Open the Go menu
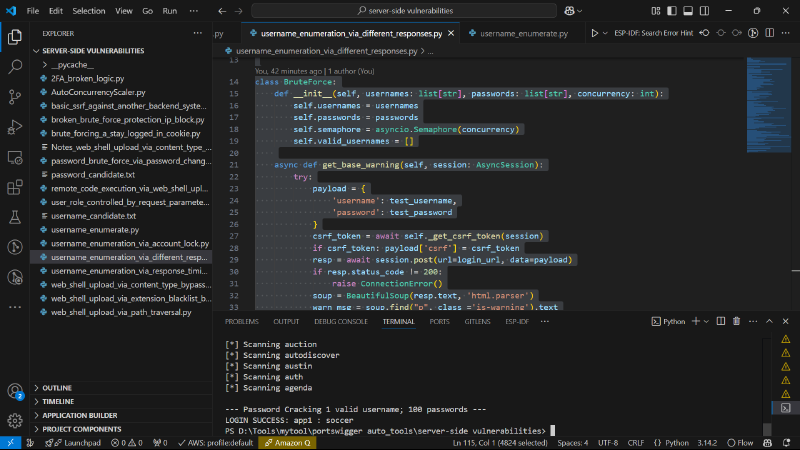The height and width of the screenshot is (450, 800). pos(147,11)
